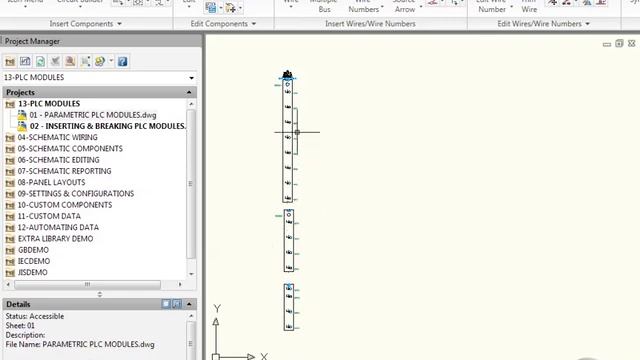Click the Refresh icon in Project Manager toolbar
The image size is (640, 360).
(x=40, y=62)
